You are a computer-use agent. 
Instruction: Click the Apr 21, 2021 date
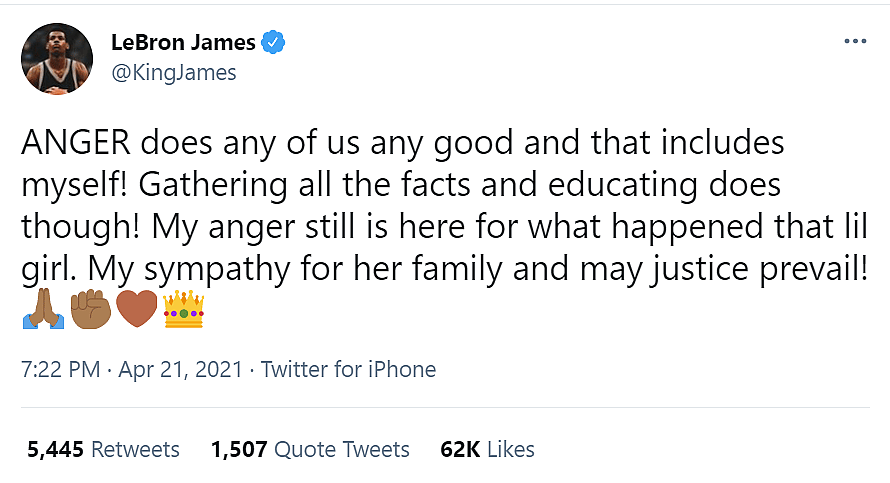pyautogui.click(x=180, y=369)
